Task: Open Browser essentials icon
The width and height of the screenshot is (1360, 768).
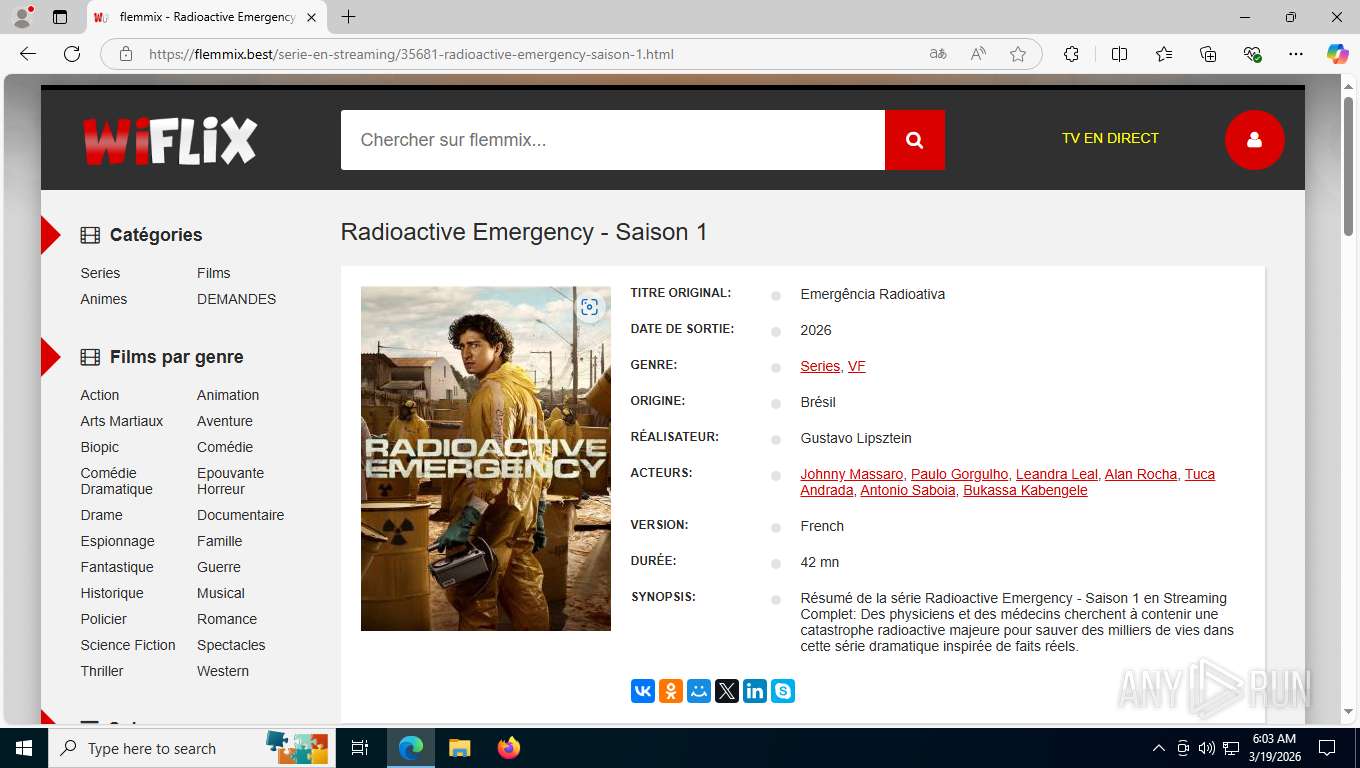Action: click(x=1252, y=54)
